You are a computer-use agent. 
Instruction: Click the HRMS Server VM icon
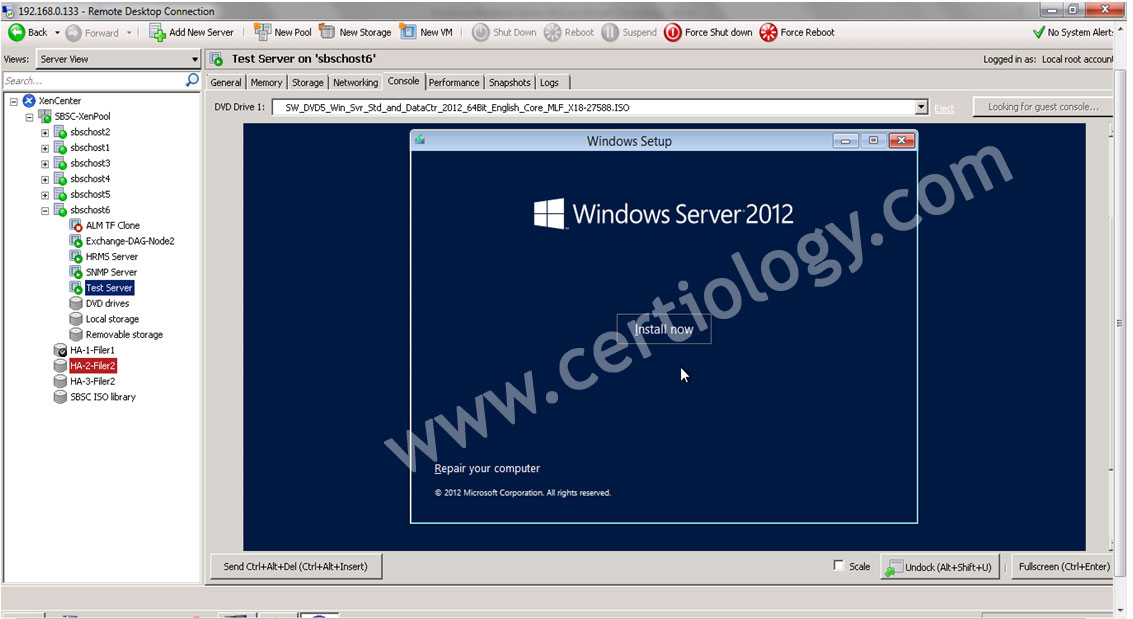coord(76,256)
